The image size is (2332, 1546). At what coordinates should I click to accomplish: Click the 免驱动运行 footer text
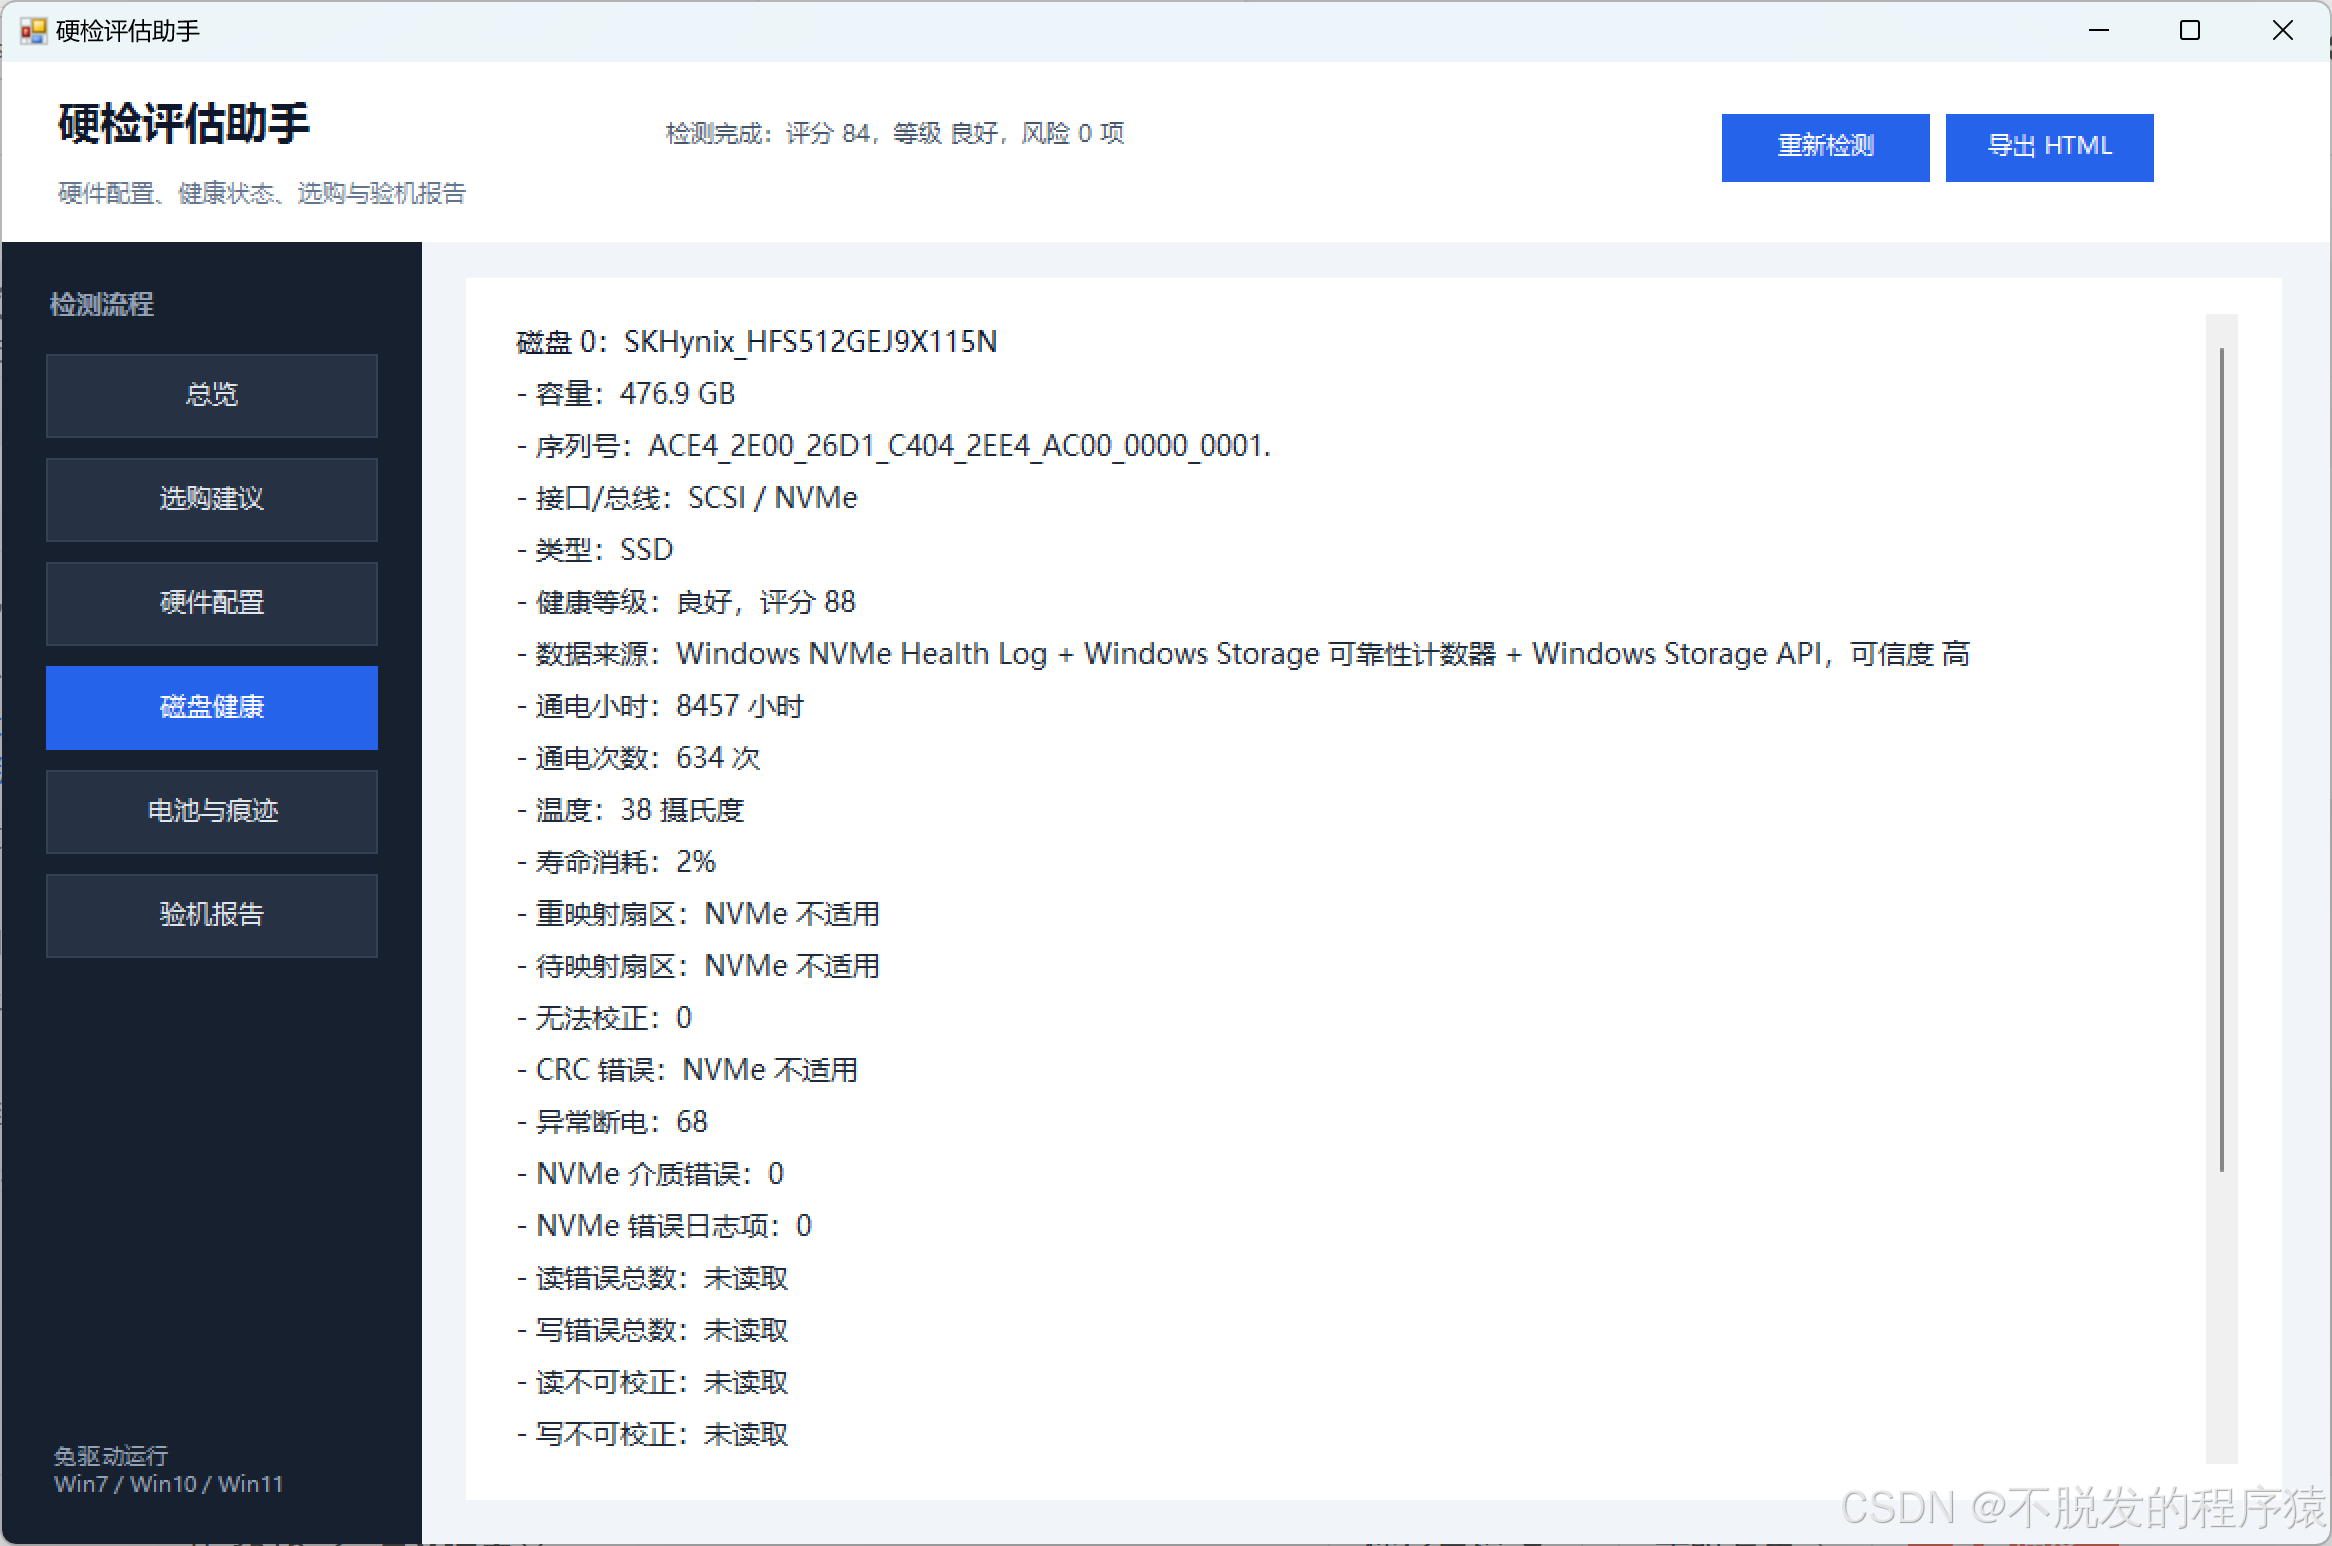111,1455
